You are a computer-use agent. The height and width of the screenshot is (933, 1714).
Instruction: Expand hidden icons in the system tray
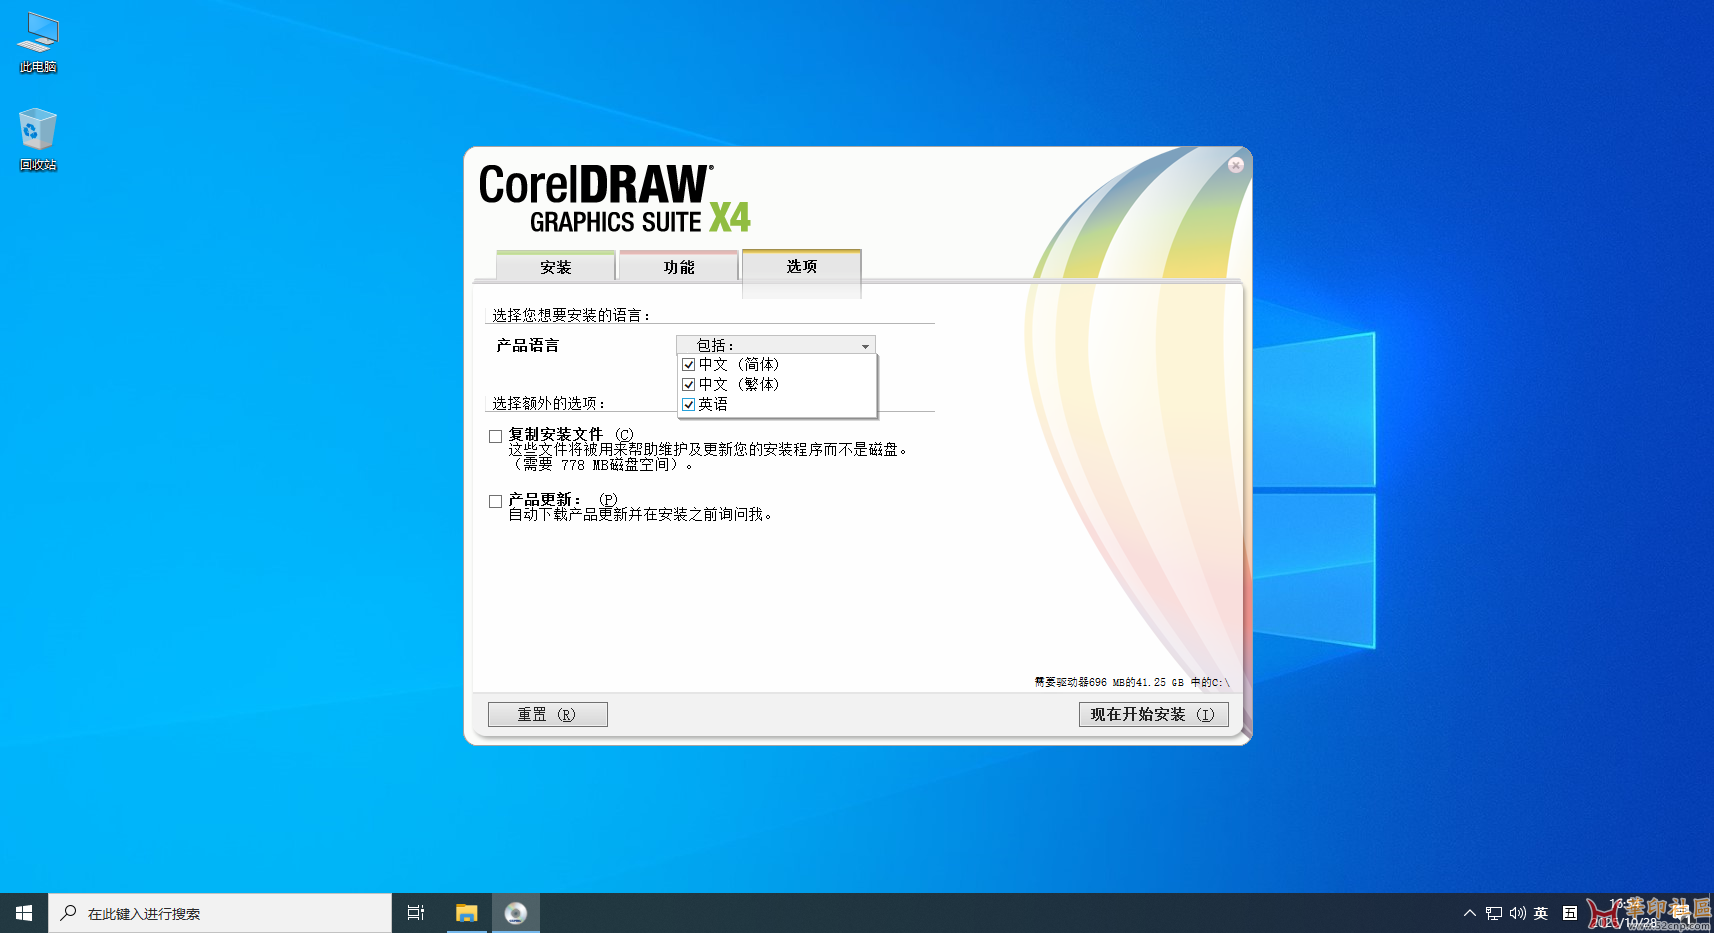(1469, 912)
